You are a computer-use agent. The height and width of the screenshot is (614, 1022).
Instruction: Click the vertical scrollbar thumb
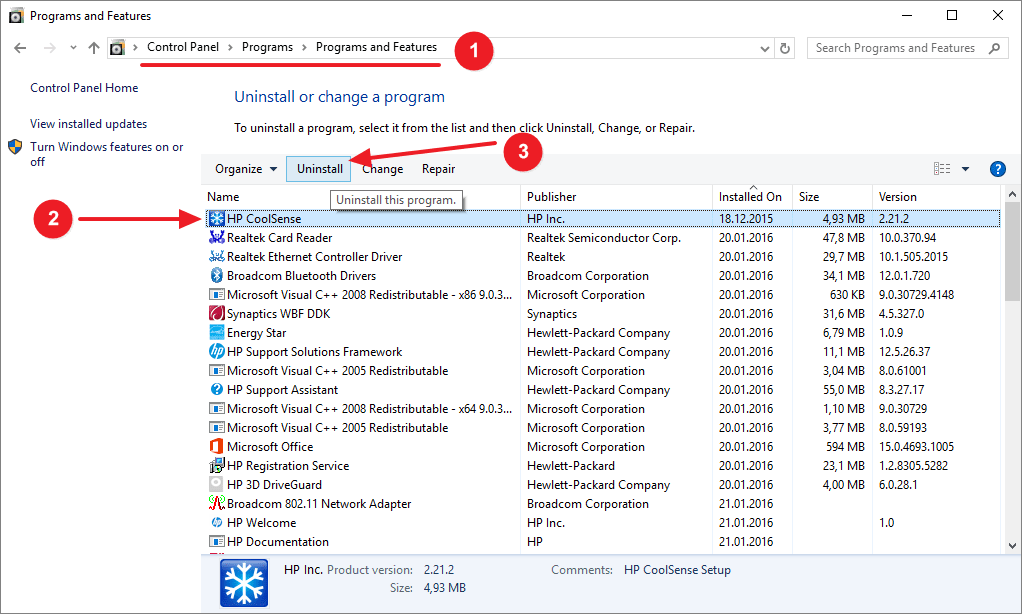[1012, 251]
